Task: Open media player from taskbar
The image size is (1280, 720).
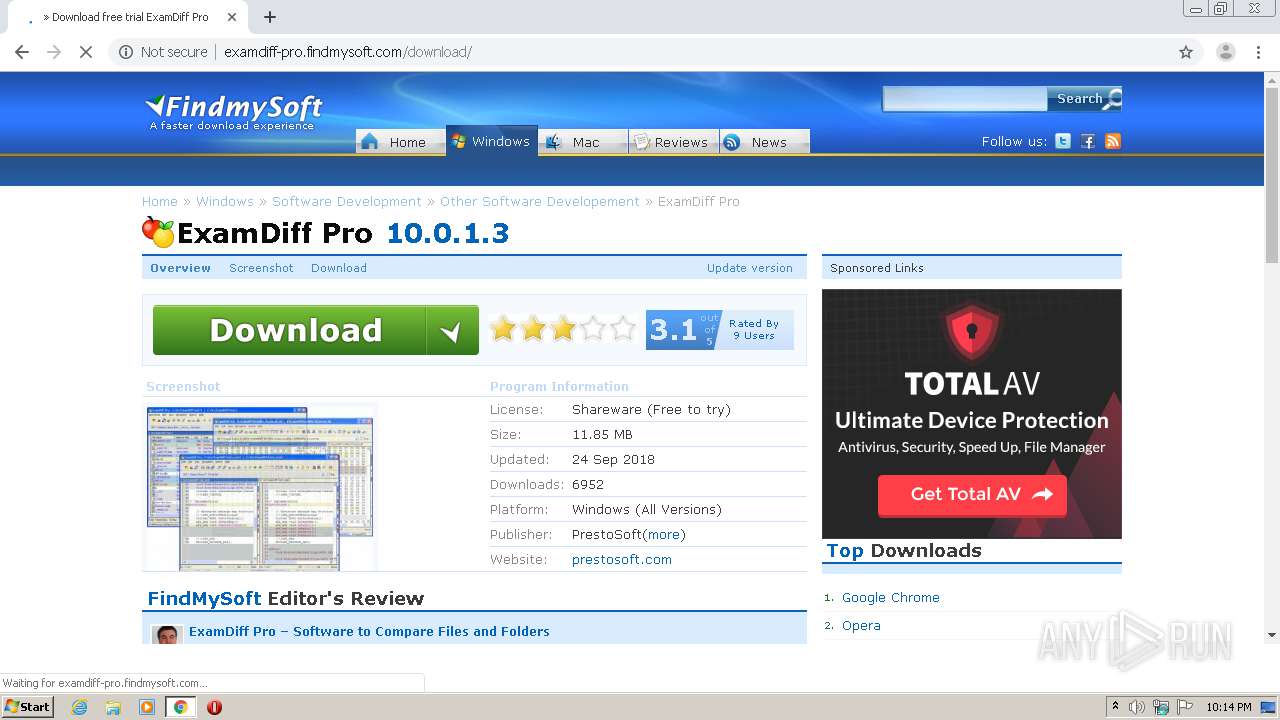Action: [x=147, y=707]
